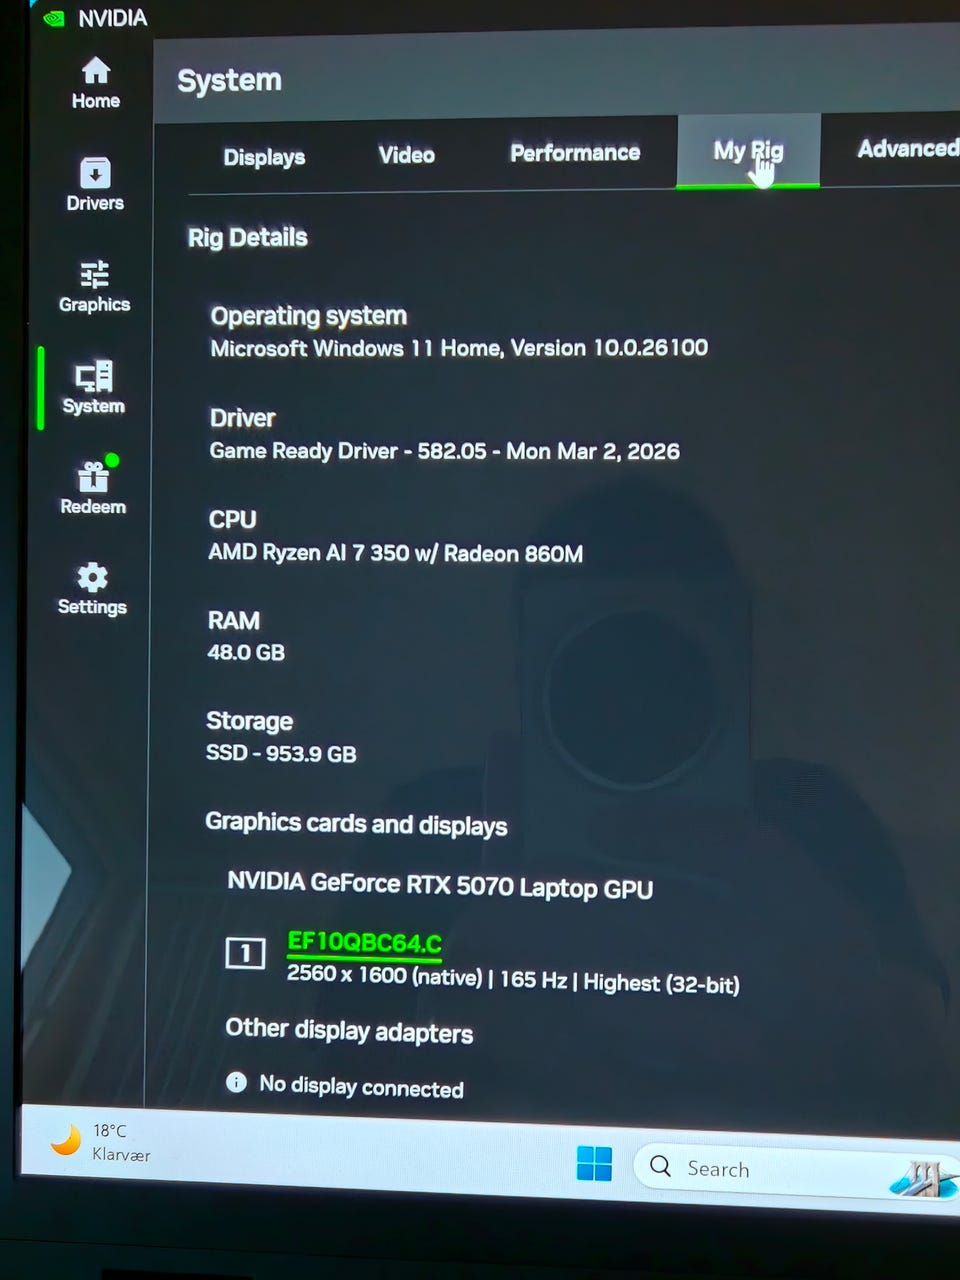Viewport: 960px width, 1280px height.
Task: Switch to the Video tab
Action: pos(406,155)
